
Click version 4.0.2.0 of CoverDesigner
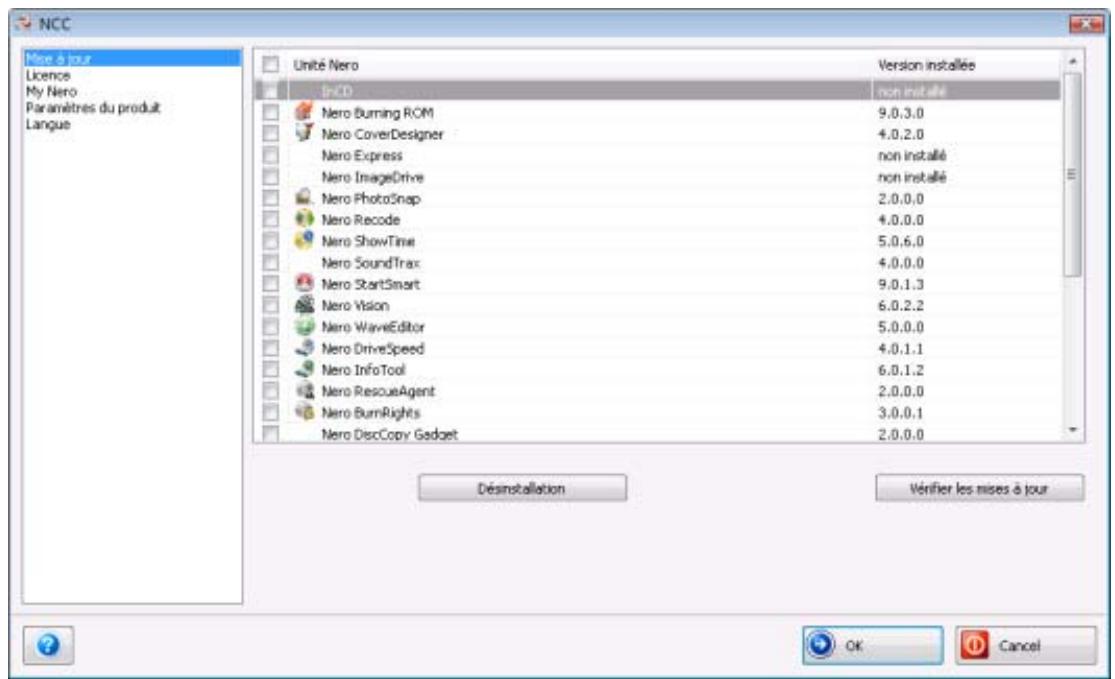[x=900, y=134]
